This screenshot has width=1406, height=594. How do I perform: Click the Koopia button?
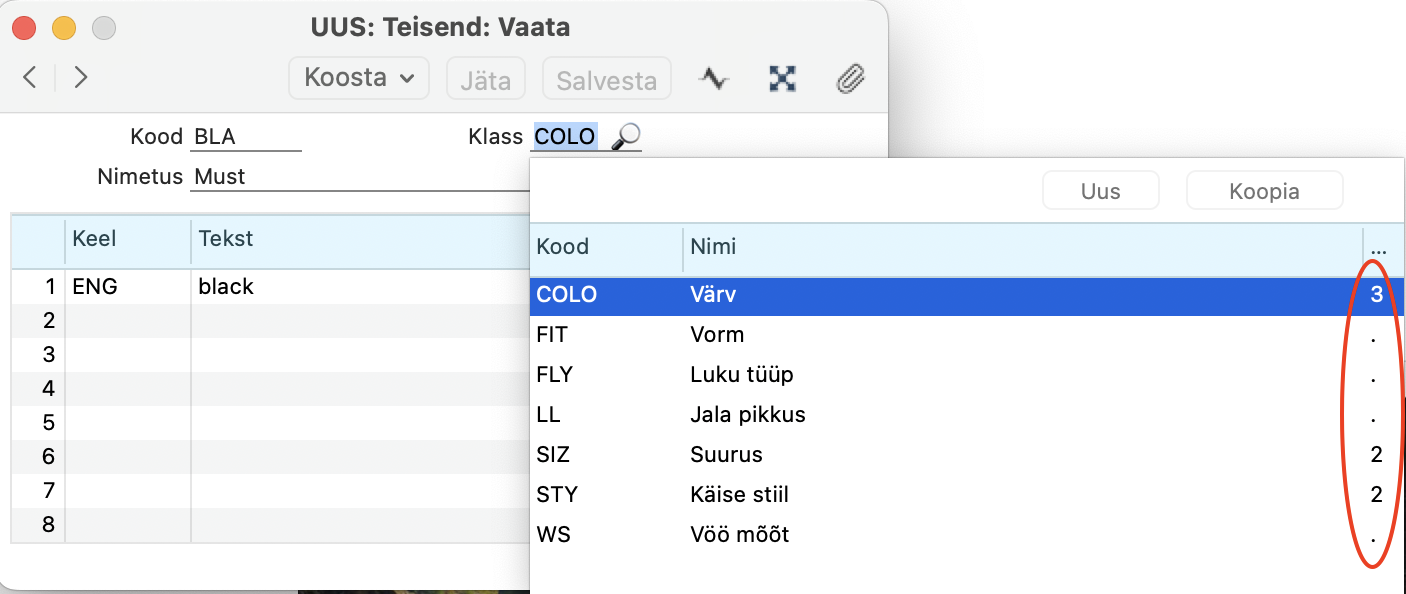point(1264,190)
